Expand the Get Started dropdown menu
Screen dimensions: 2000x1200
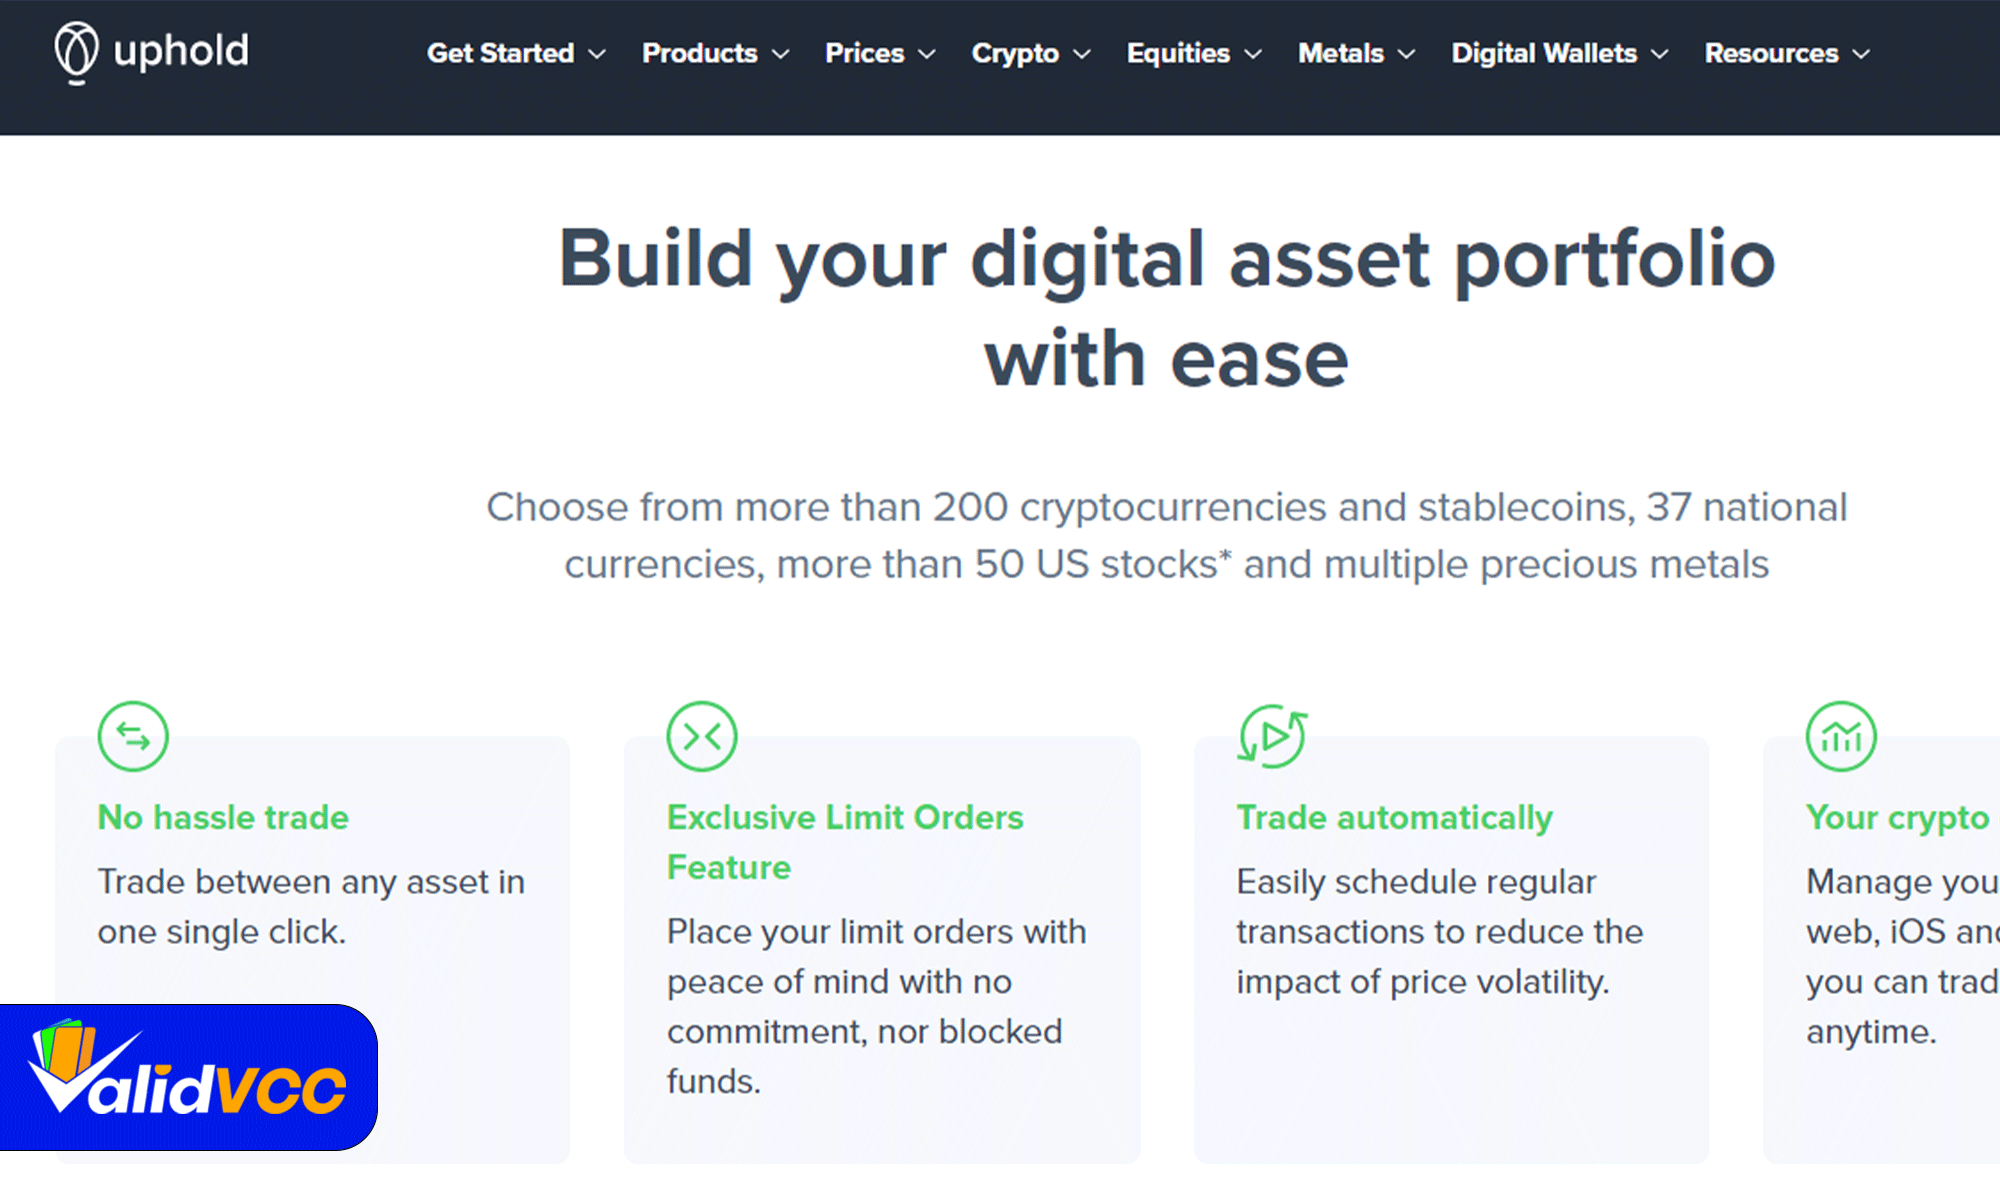[x=510, y=53]
